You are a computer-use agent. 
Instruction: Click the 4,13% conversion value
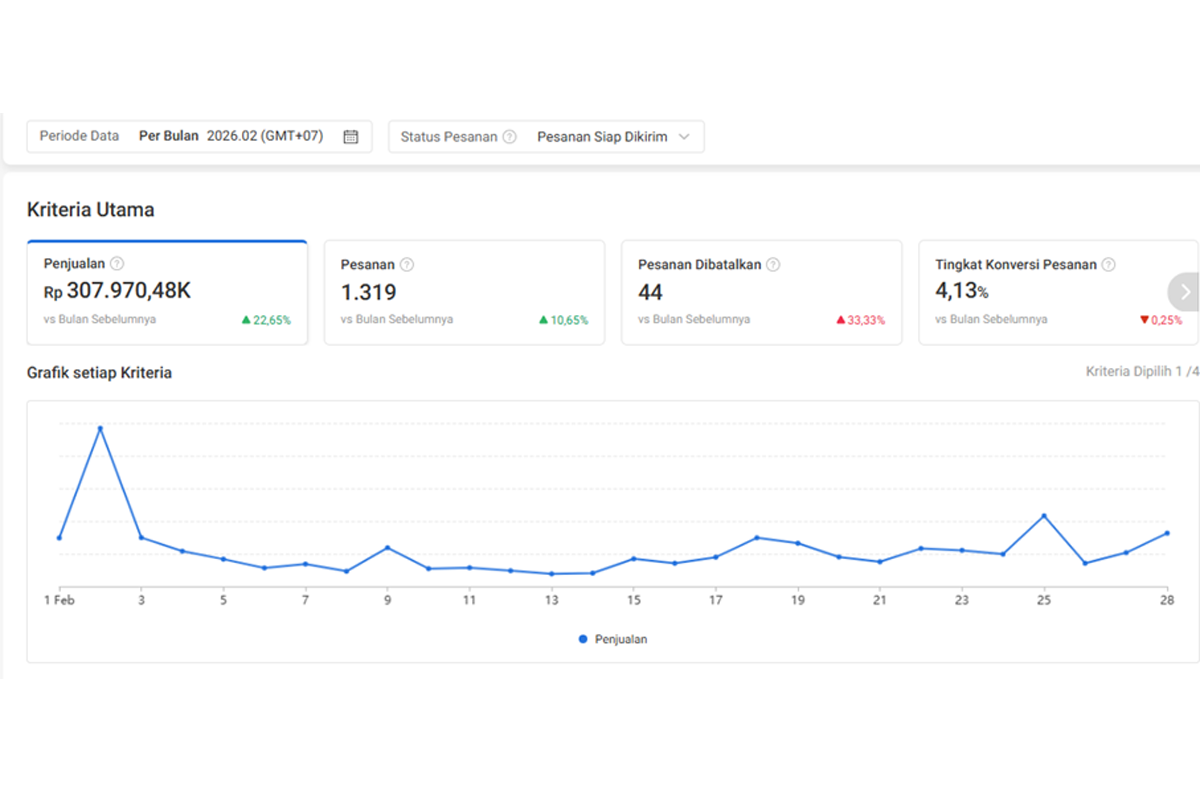pyautogui.click(x=962, y=292)
